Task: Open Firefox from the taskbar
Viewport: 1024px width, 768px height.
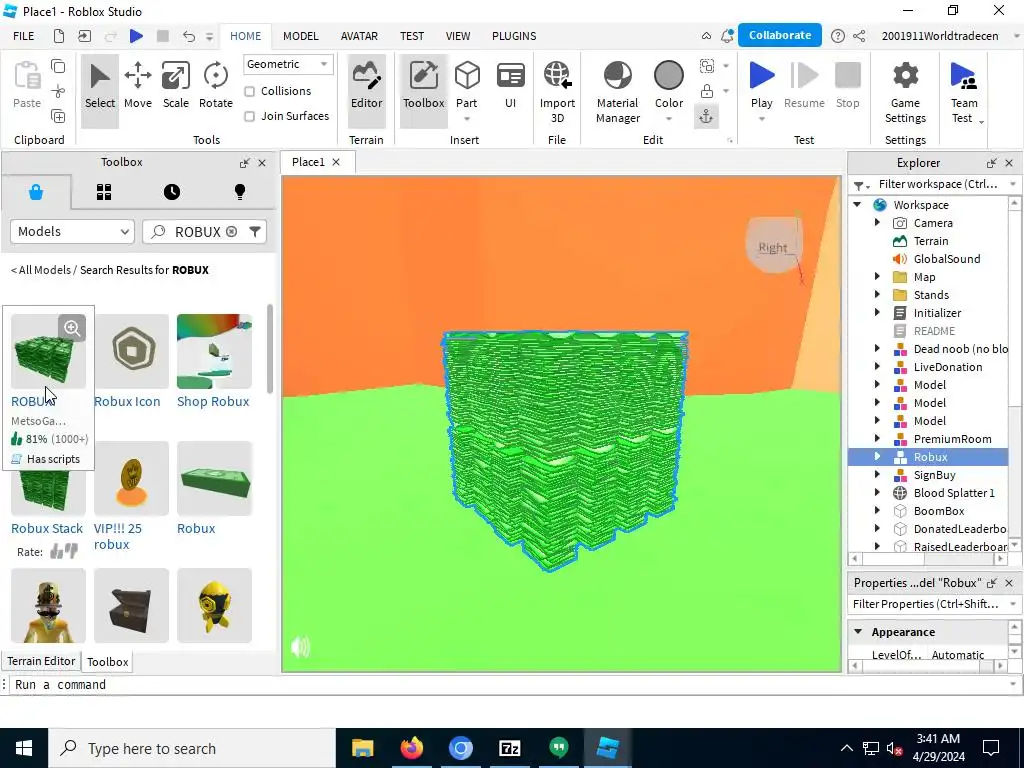Action: point(411,748)
